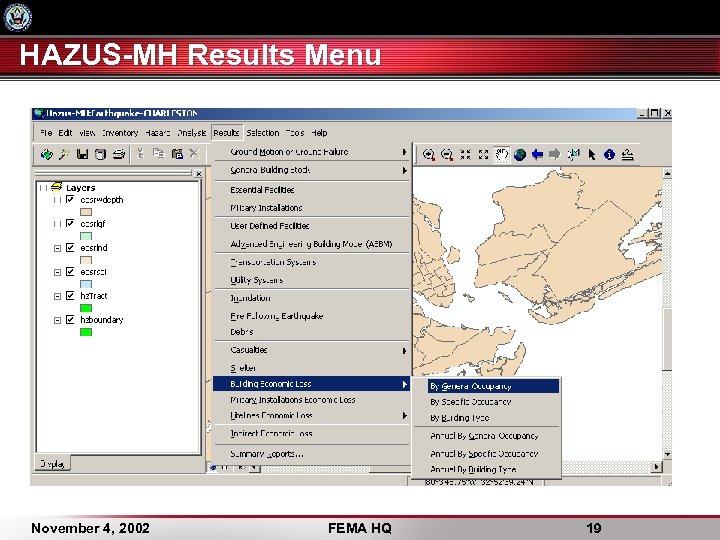Click the Fixed Zoom In arrows icon

coord(466,154)
